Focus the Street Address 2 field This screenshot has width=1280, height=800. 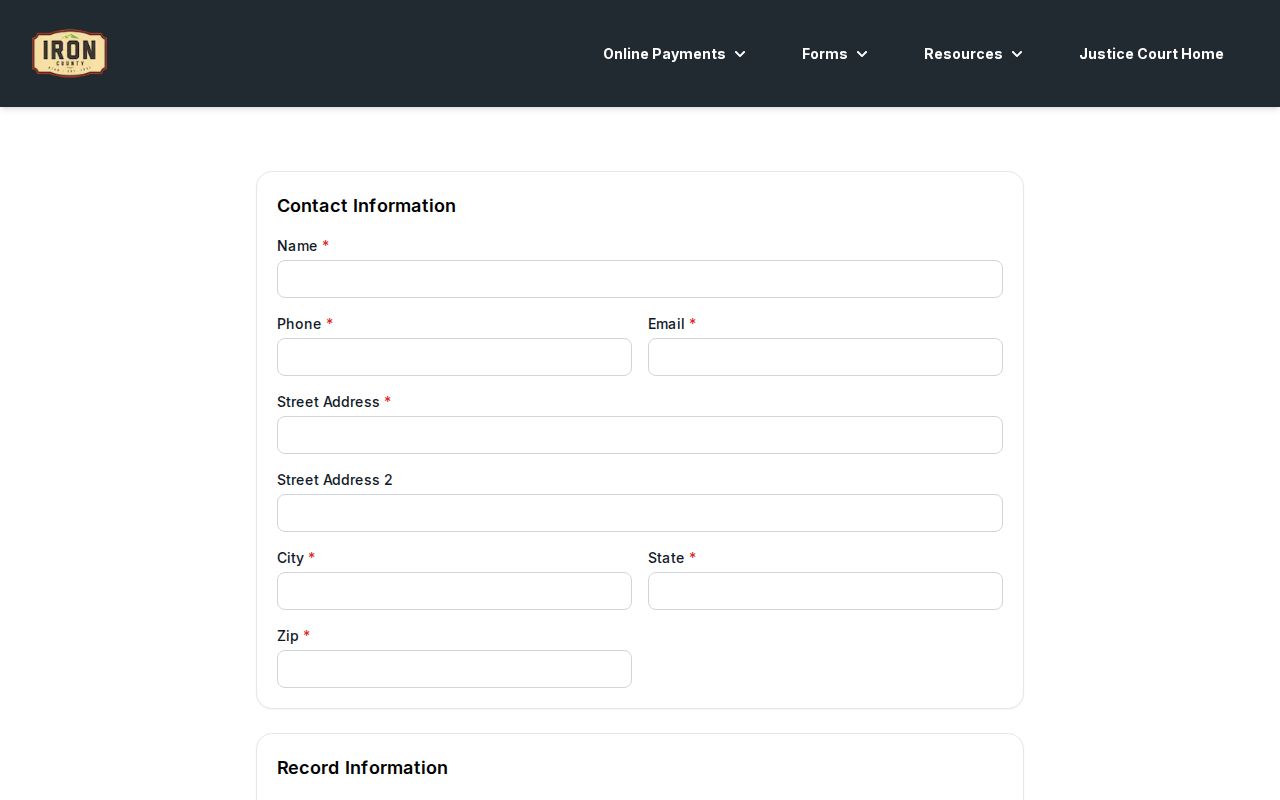click(x=640, y=513)
